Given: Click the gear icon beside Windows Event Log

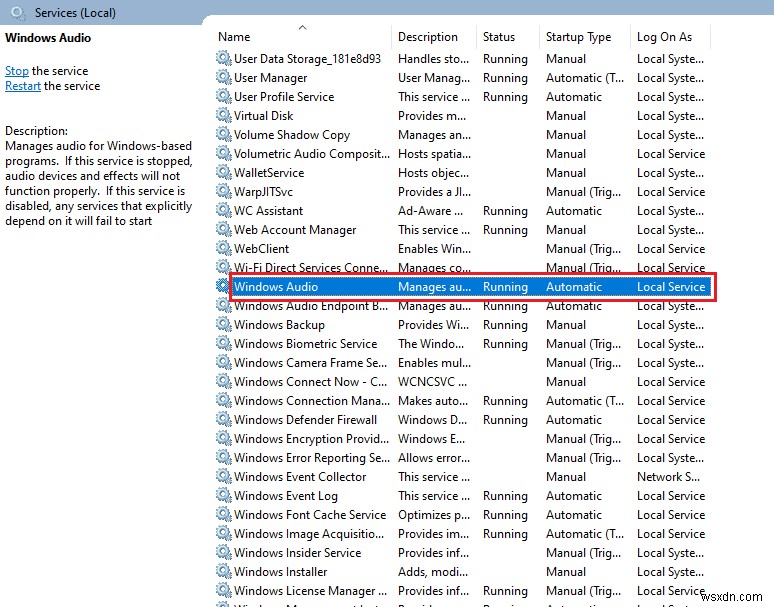Looking at the screenshot, I should 224,495.
